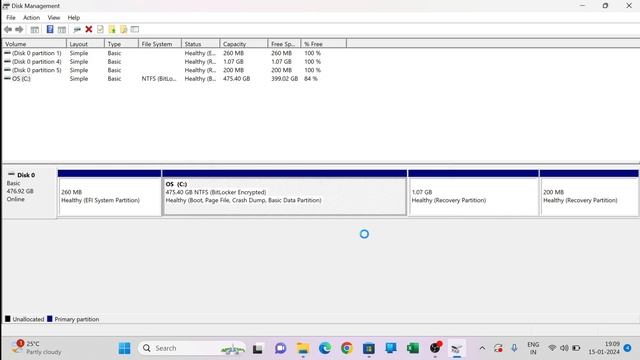Open the Chat (Teams) taskbar icon
The width and height of the screenshot is (640, 360).
[x=280, y=349]
